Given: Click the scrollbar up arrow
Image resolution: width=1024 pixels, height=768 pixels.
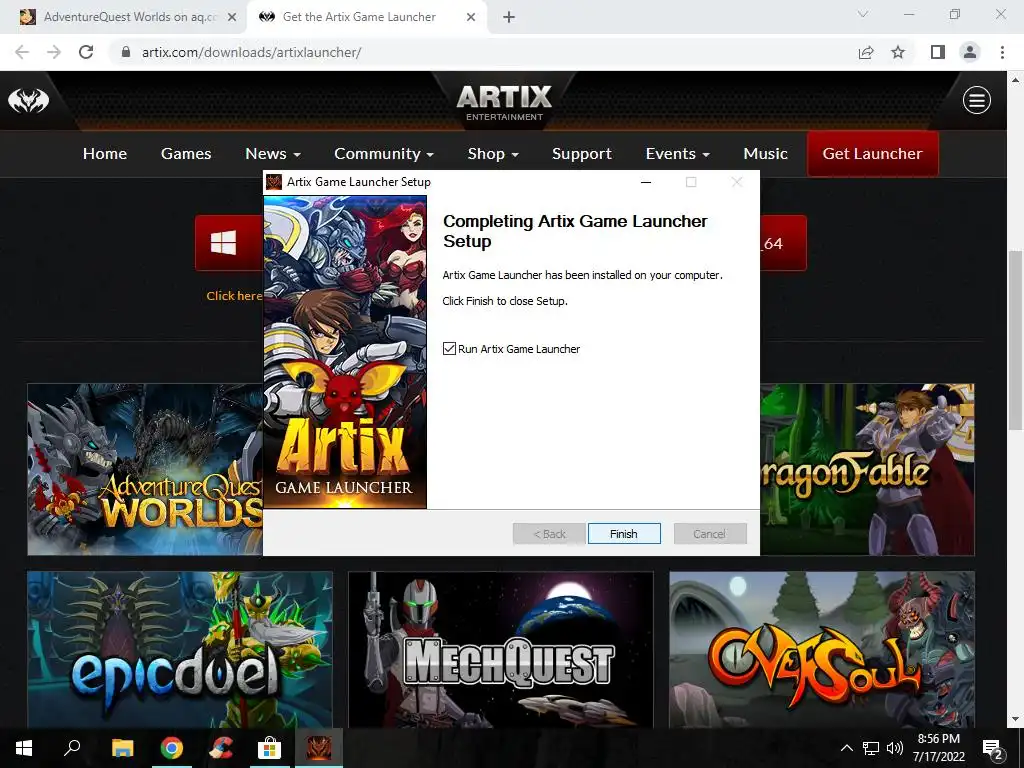Looking at the screenshot, I should [1015, 80].
